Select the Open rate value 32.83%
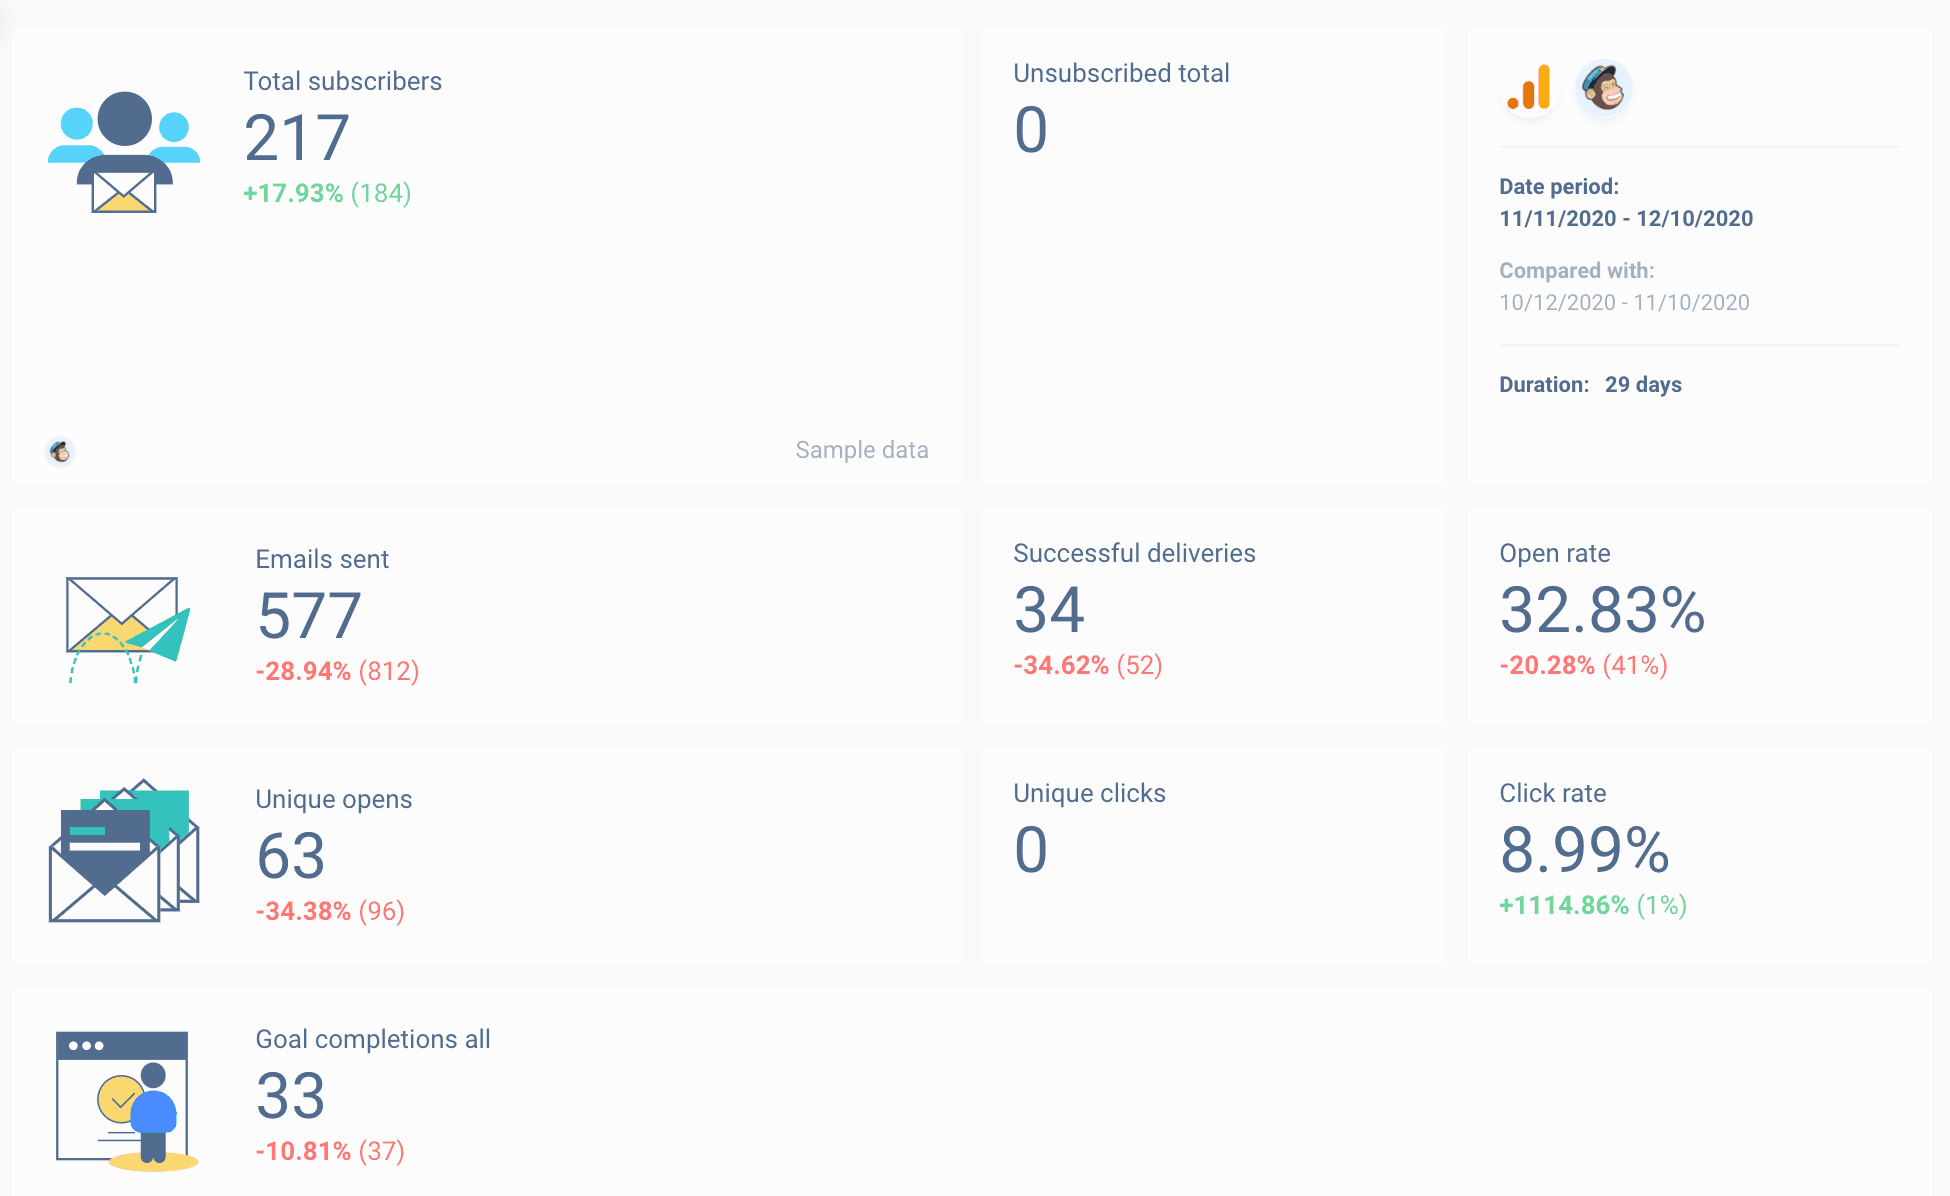Image resolution: width=1950 pixels, height=1196 pixels. pos(1601,614)
